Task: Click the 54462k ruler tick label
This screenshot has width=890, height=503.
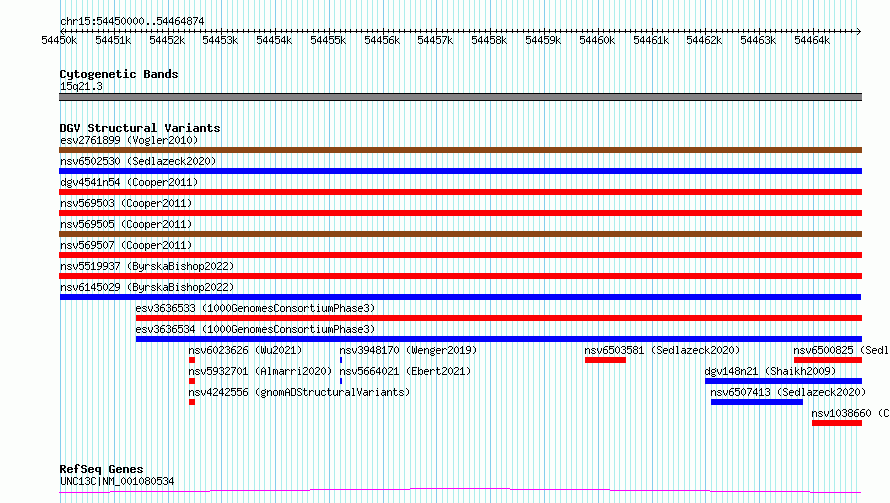Action: pos(704,40)
